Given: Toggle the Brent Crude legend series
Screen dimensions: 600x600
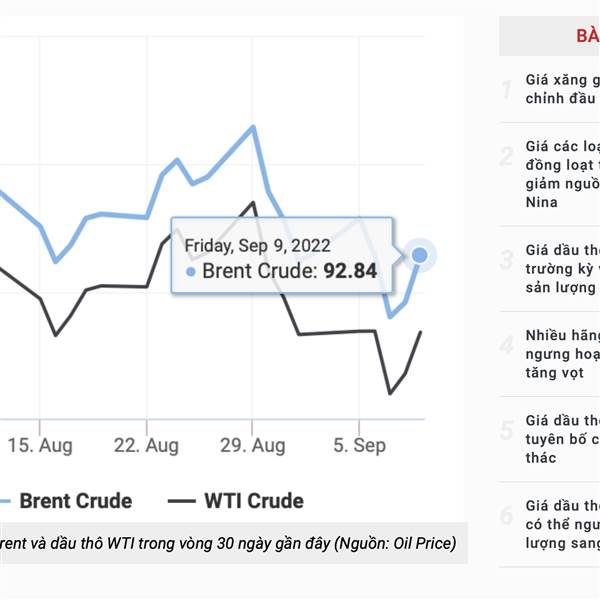Looking at the screenshot, I should [x=66, y=501].
